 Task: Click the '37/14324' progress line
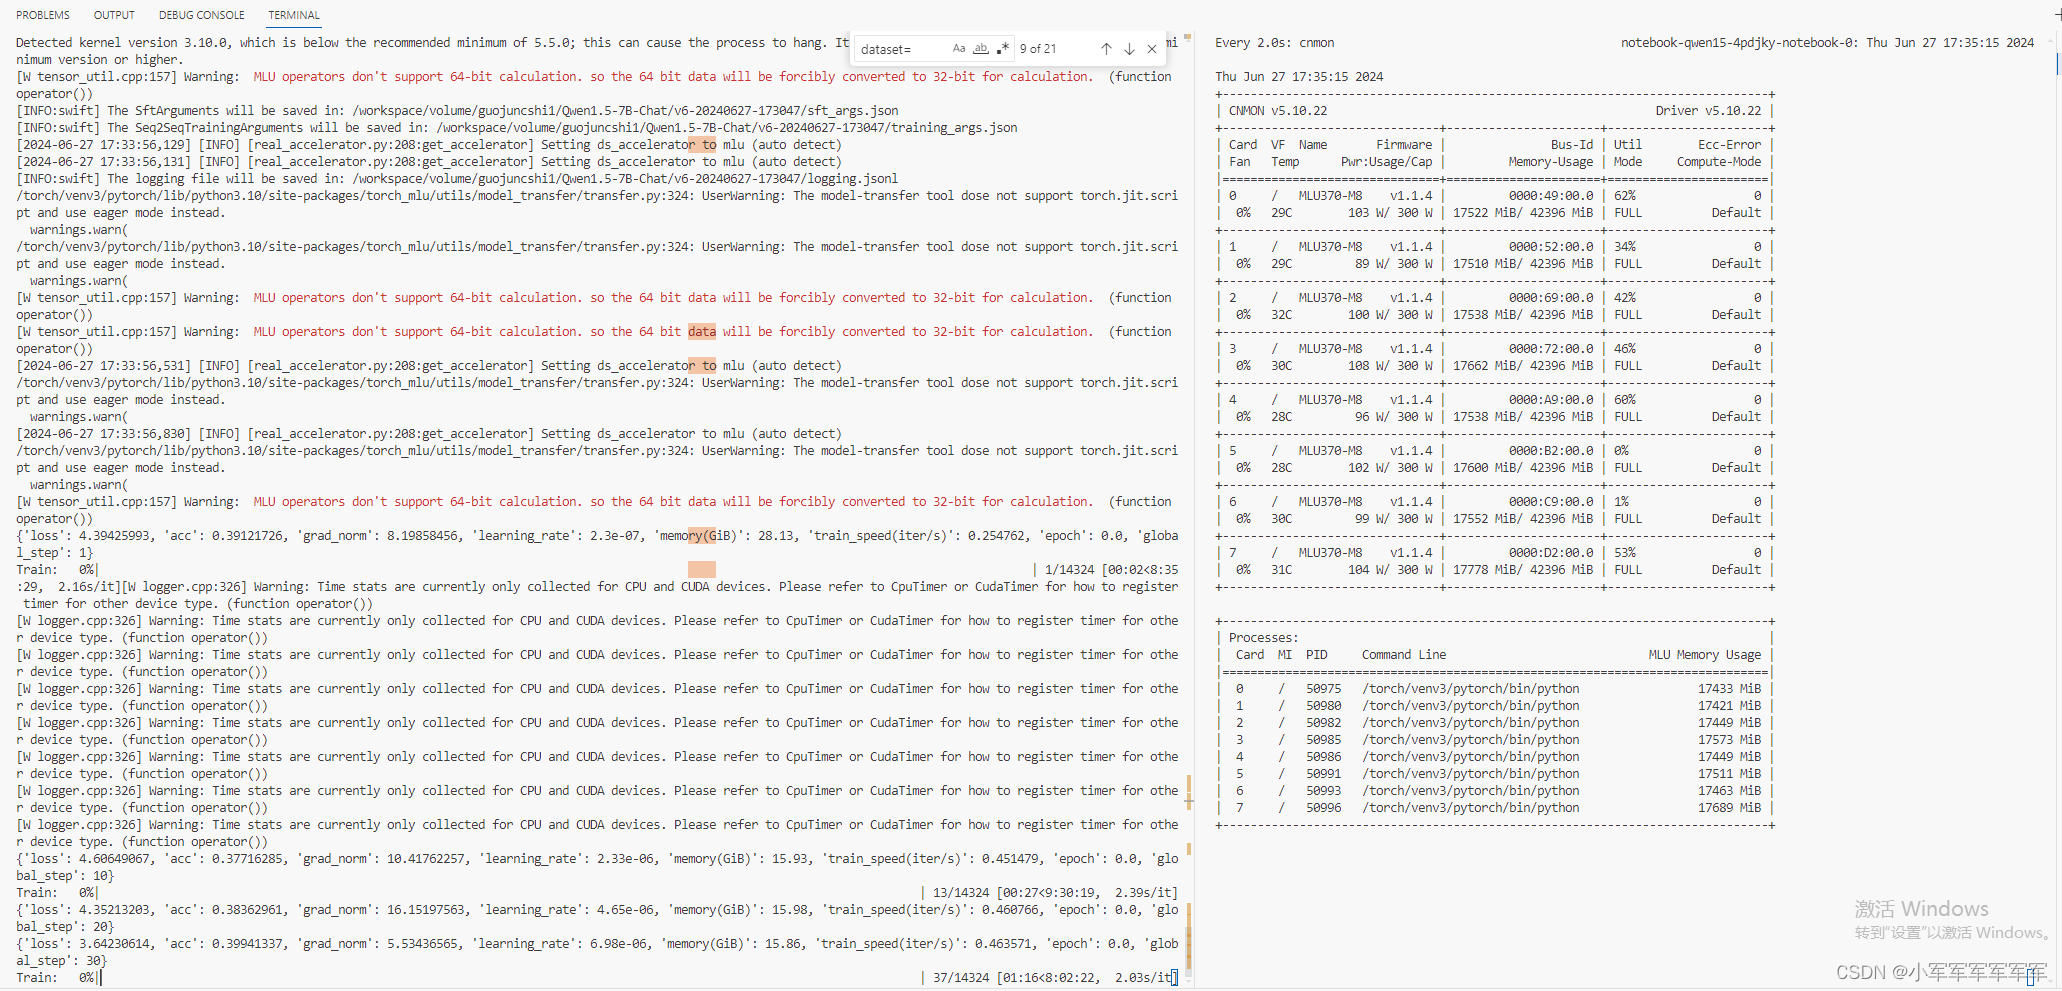(x=1055, y=977)
